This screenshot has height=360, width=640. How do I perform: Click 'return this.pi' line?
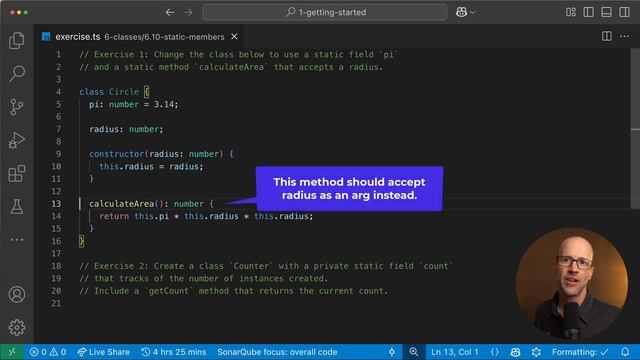point(206,216)
